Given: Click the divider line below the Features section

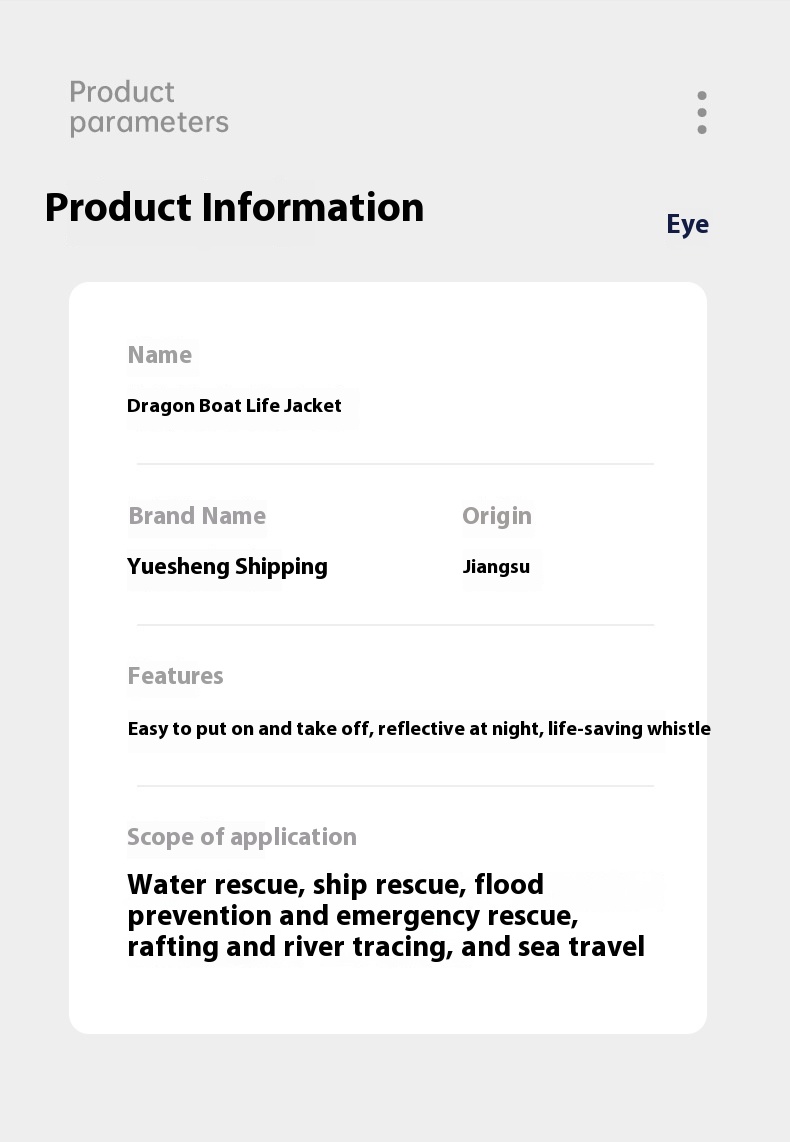Looking at the screenshot, I should tap(395, 786).
